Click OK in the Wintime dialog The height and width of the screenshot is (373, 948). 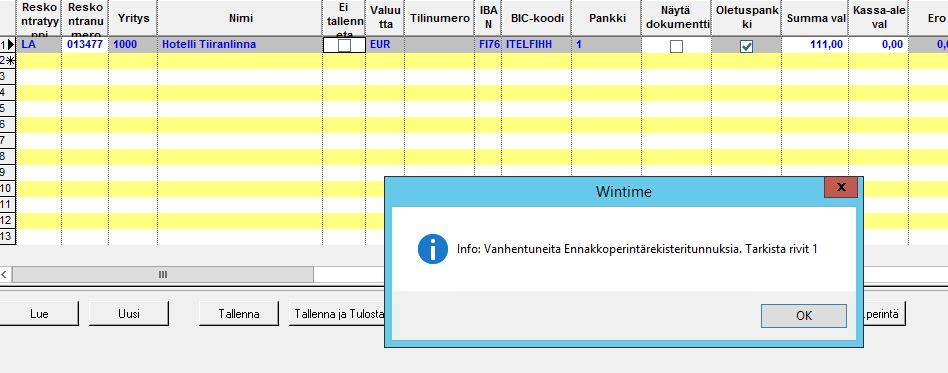coord(804,316)
